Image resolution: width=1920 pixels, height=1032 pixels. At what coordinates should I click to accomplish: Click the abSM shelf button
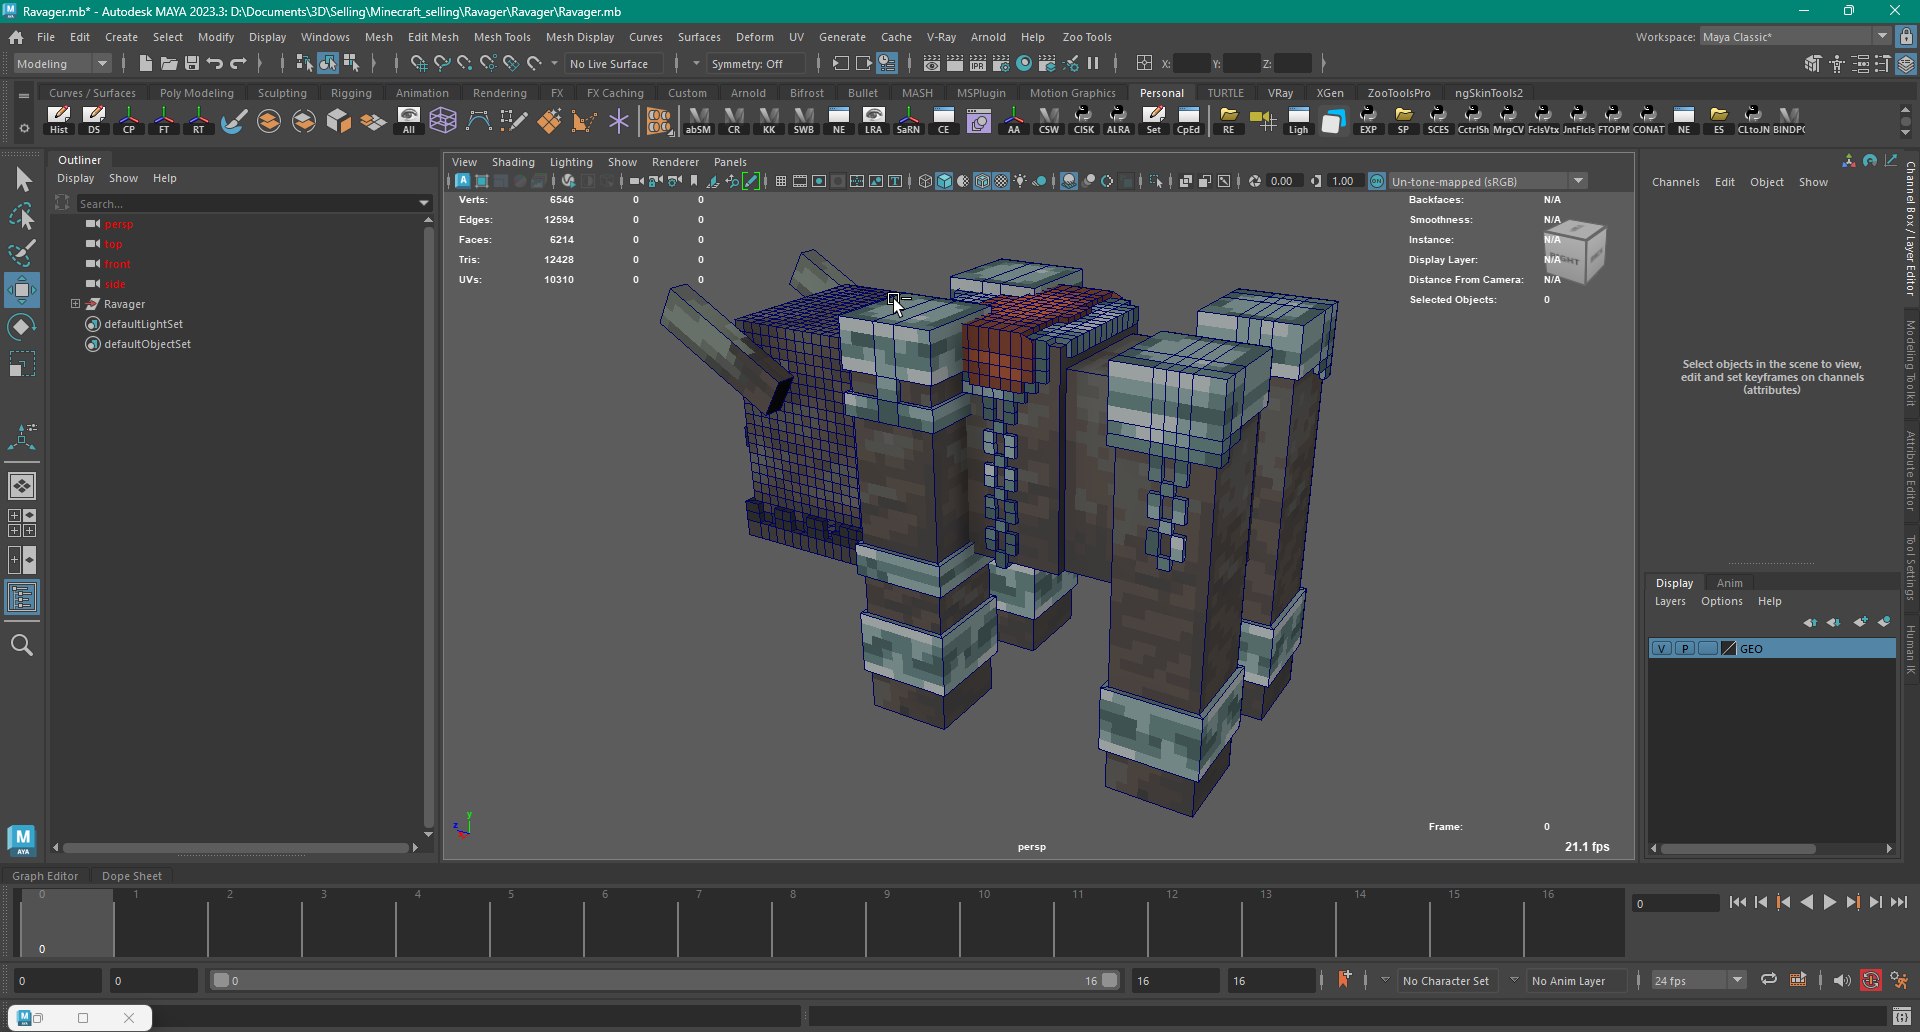tap(698, 121)
